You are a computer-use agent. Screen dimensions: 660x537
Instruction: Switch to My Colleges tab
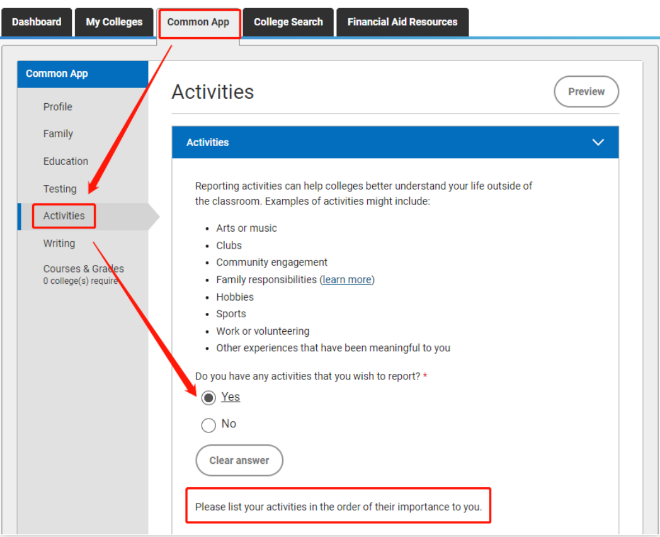114,22
